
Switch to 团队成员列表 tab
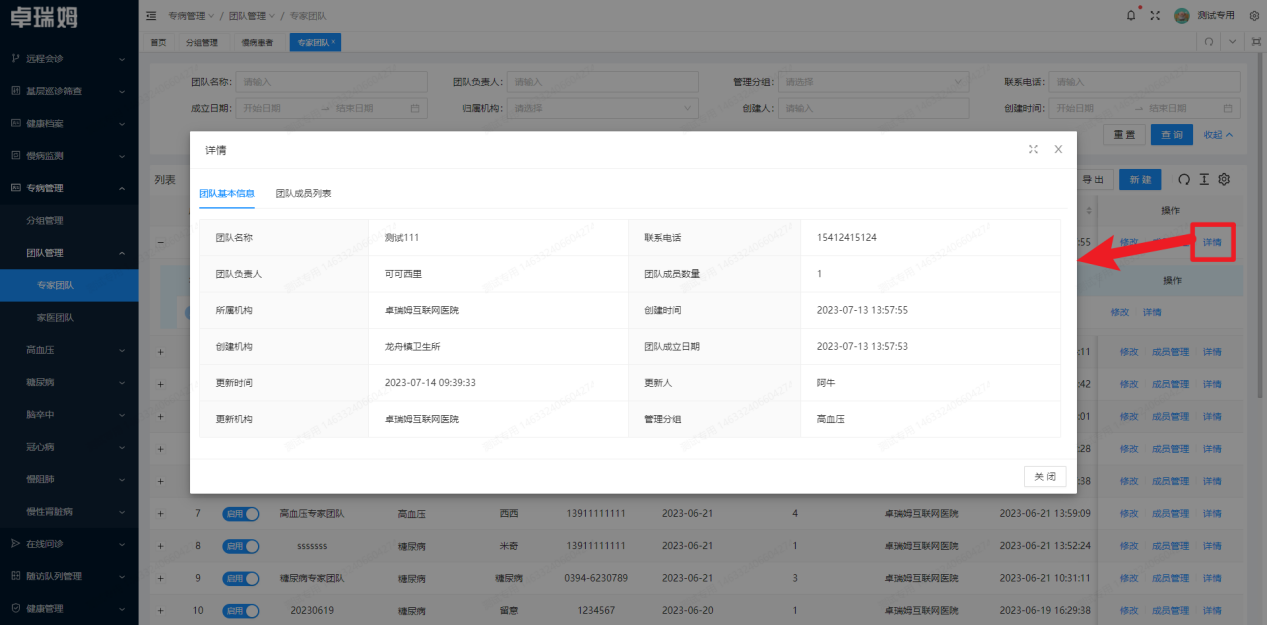(304, 193)
